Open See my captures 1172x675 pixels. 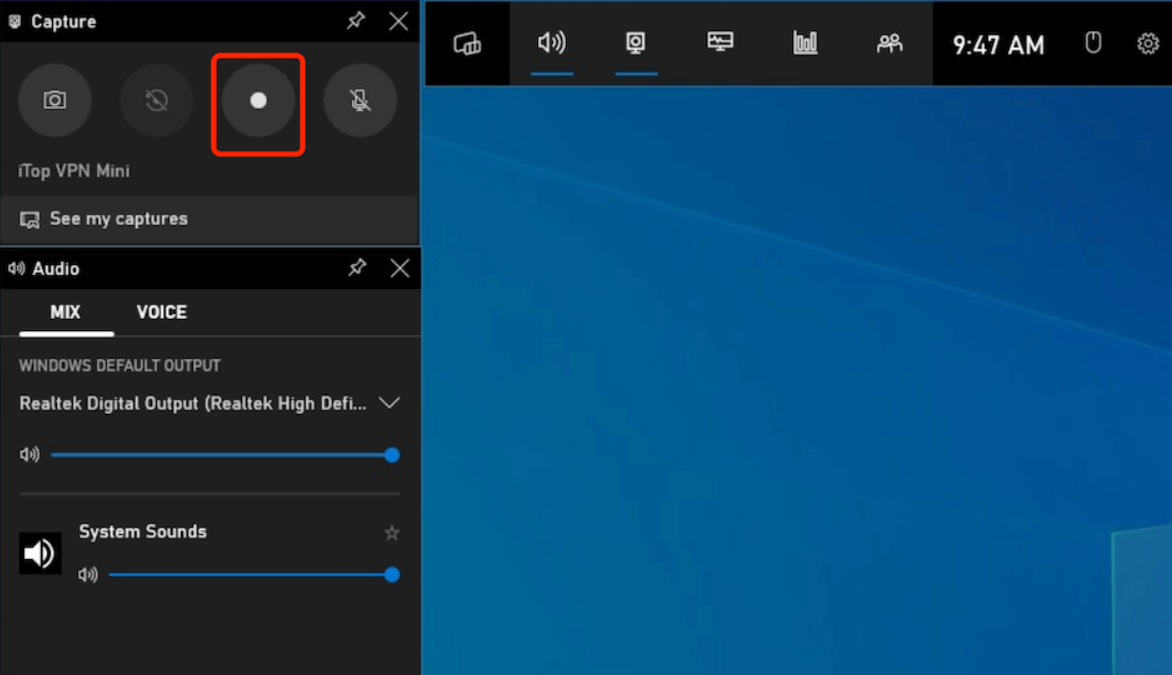pos(118,219)
